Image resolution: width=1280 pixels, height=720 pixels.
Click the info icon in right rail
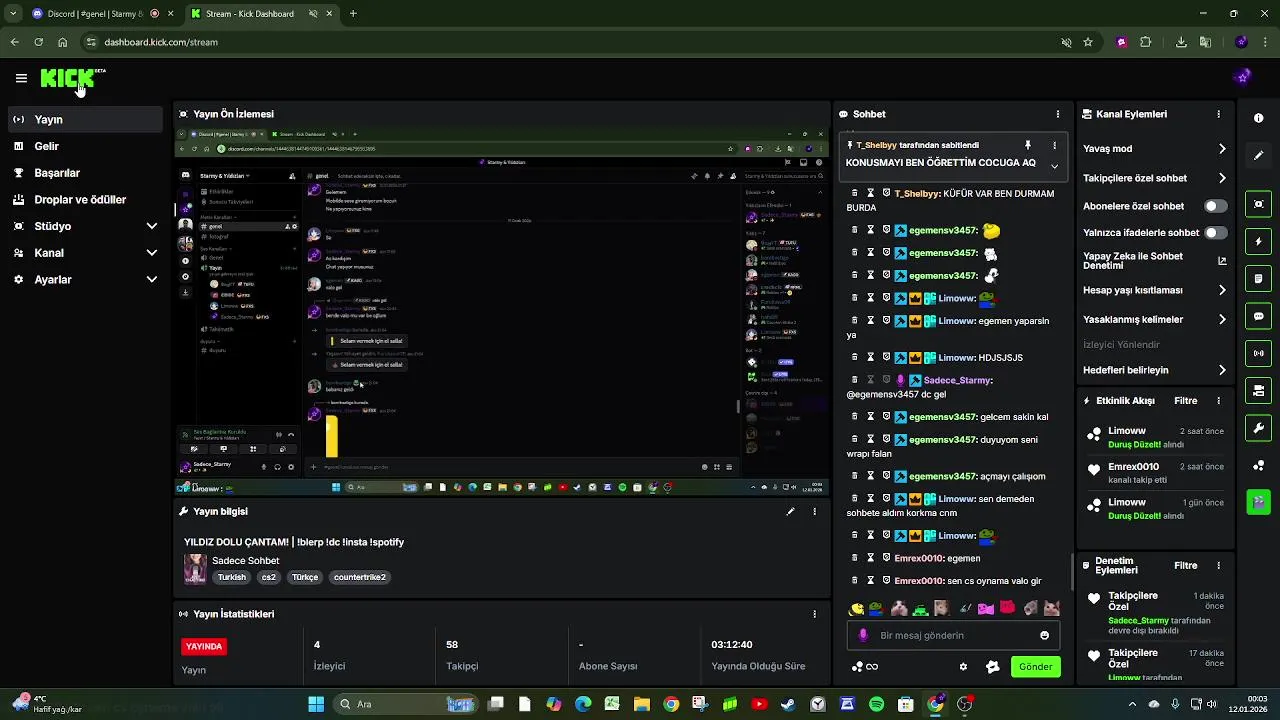[x=1258, y=118]
